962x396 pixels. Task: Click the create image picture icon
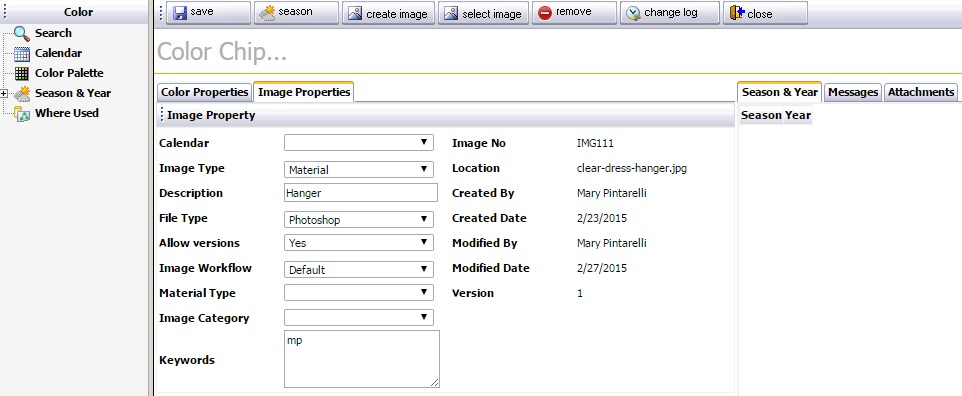tap(355, 13)
